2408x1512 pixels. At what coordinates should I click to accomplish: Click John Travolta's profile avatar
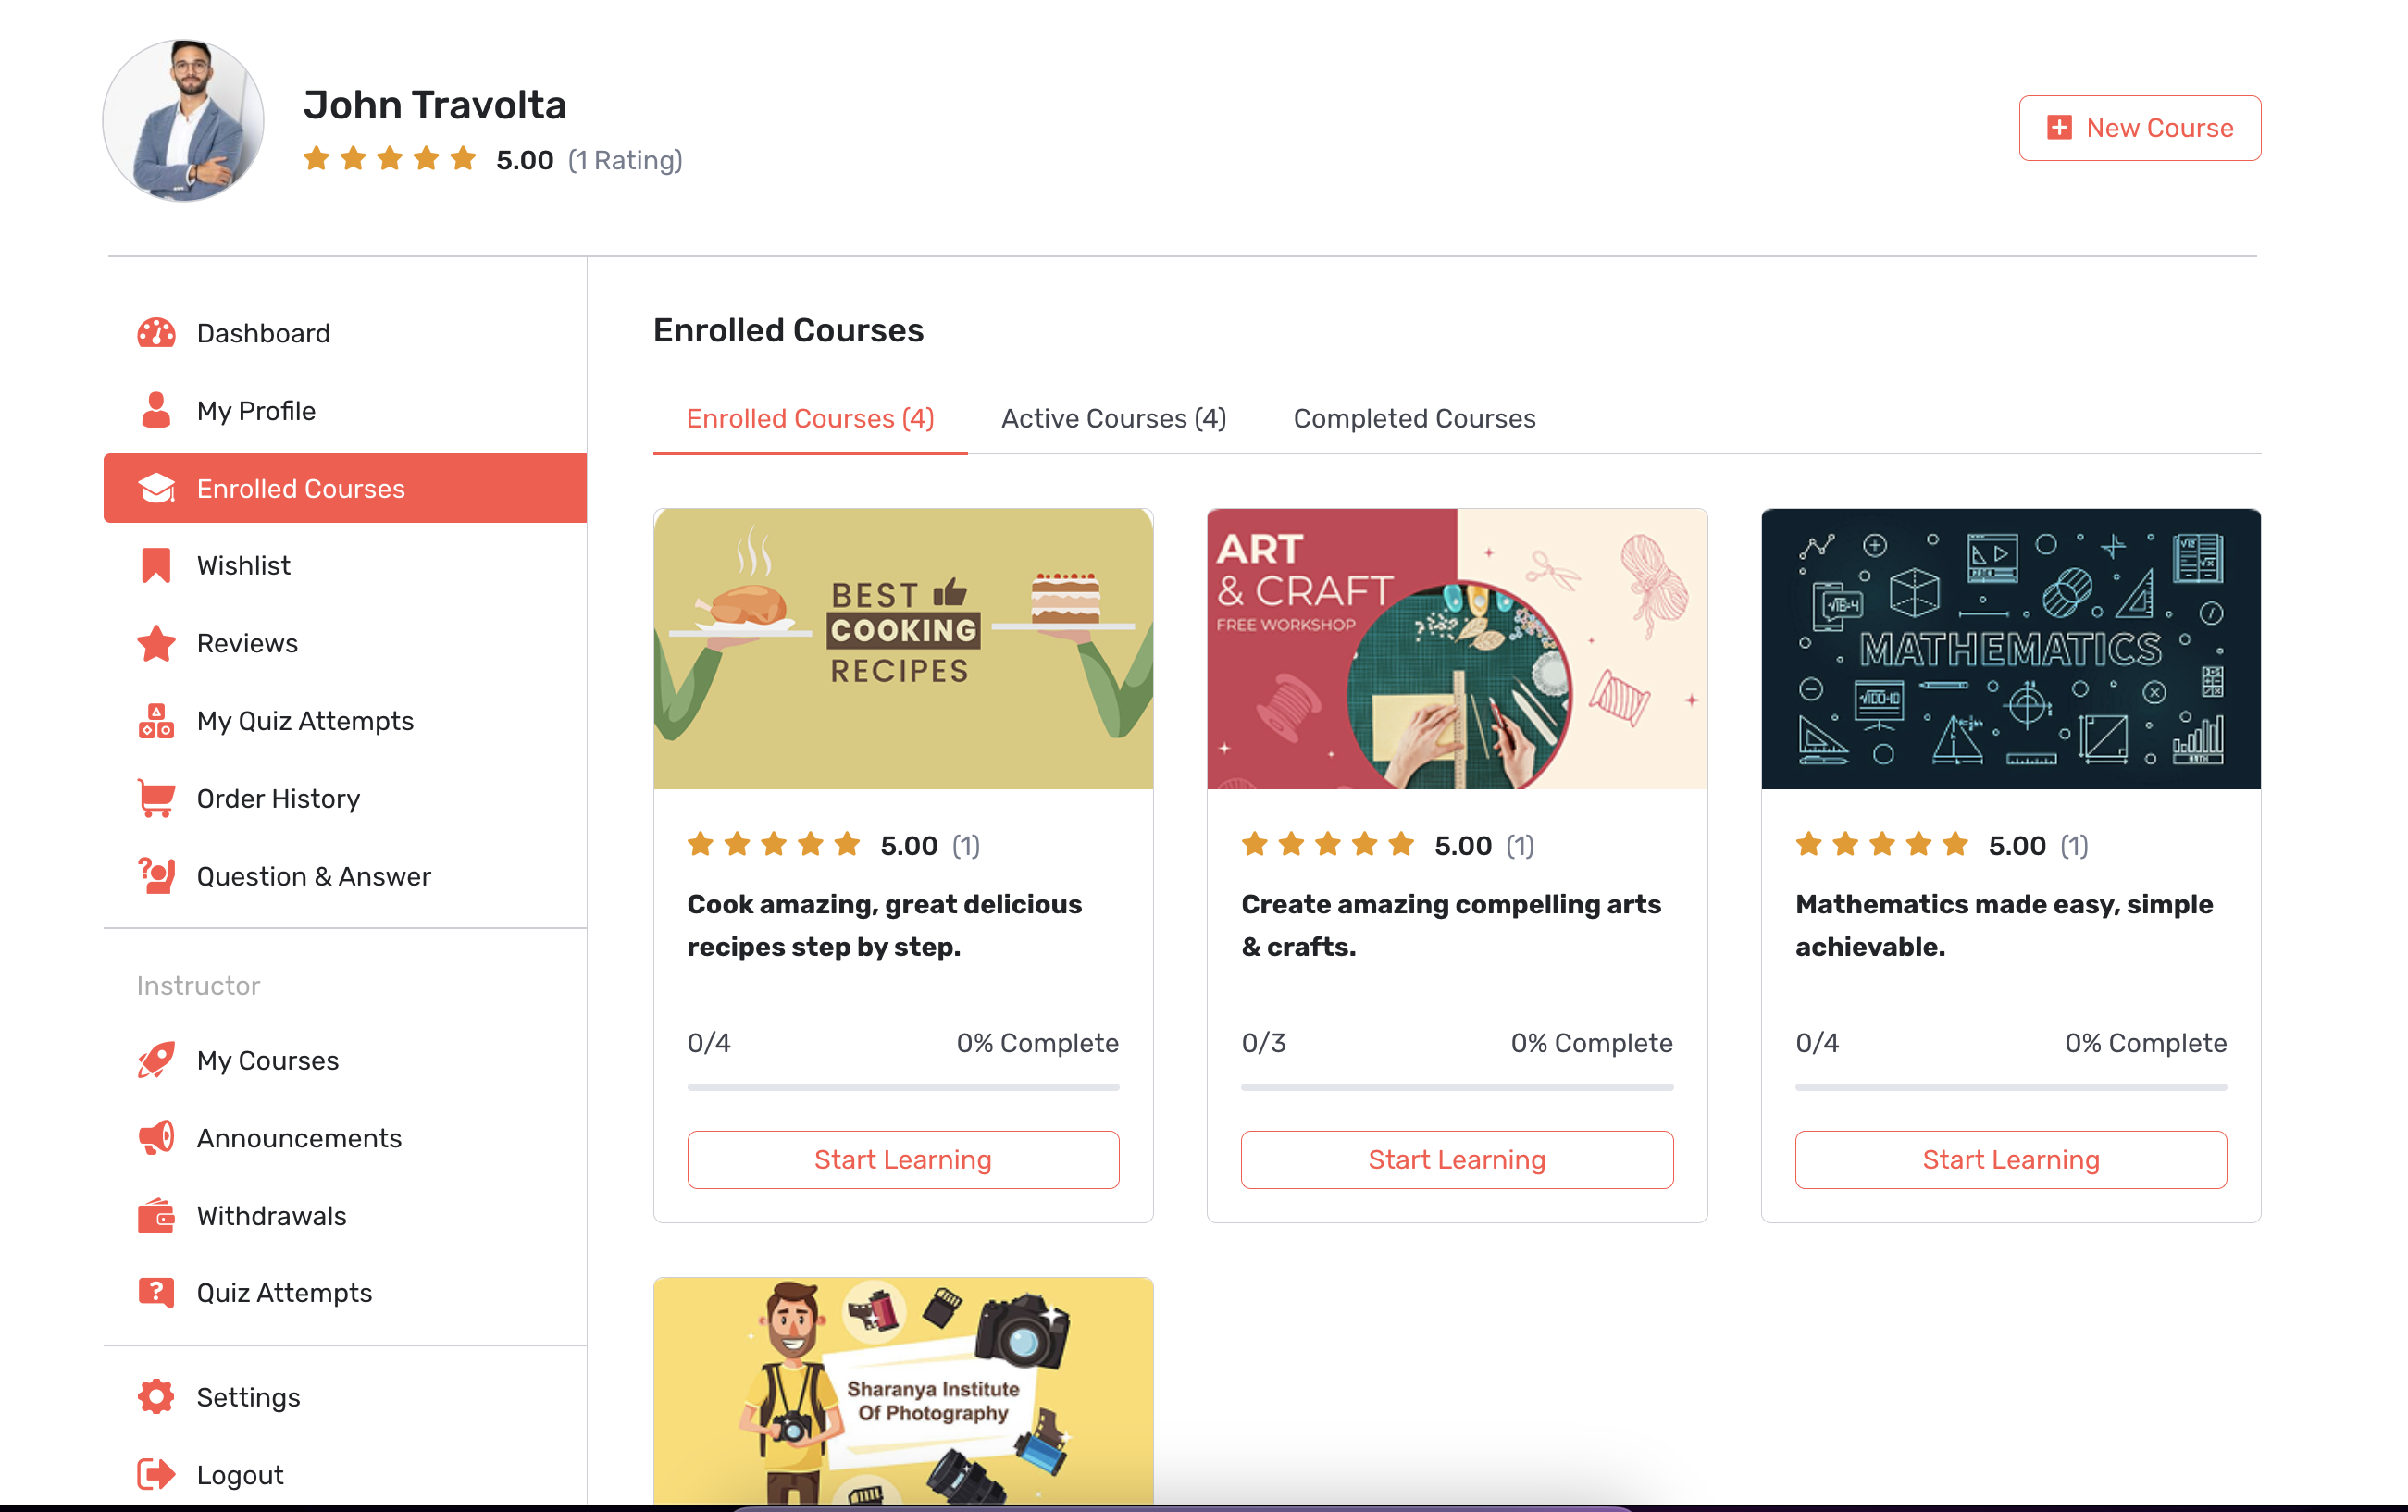[184, 121]
